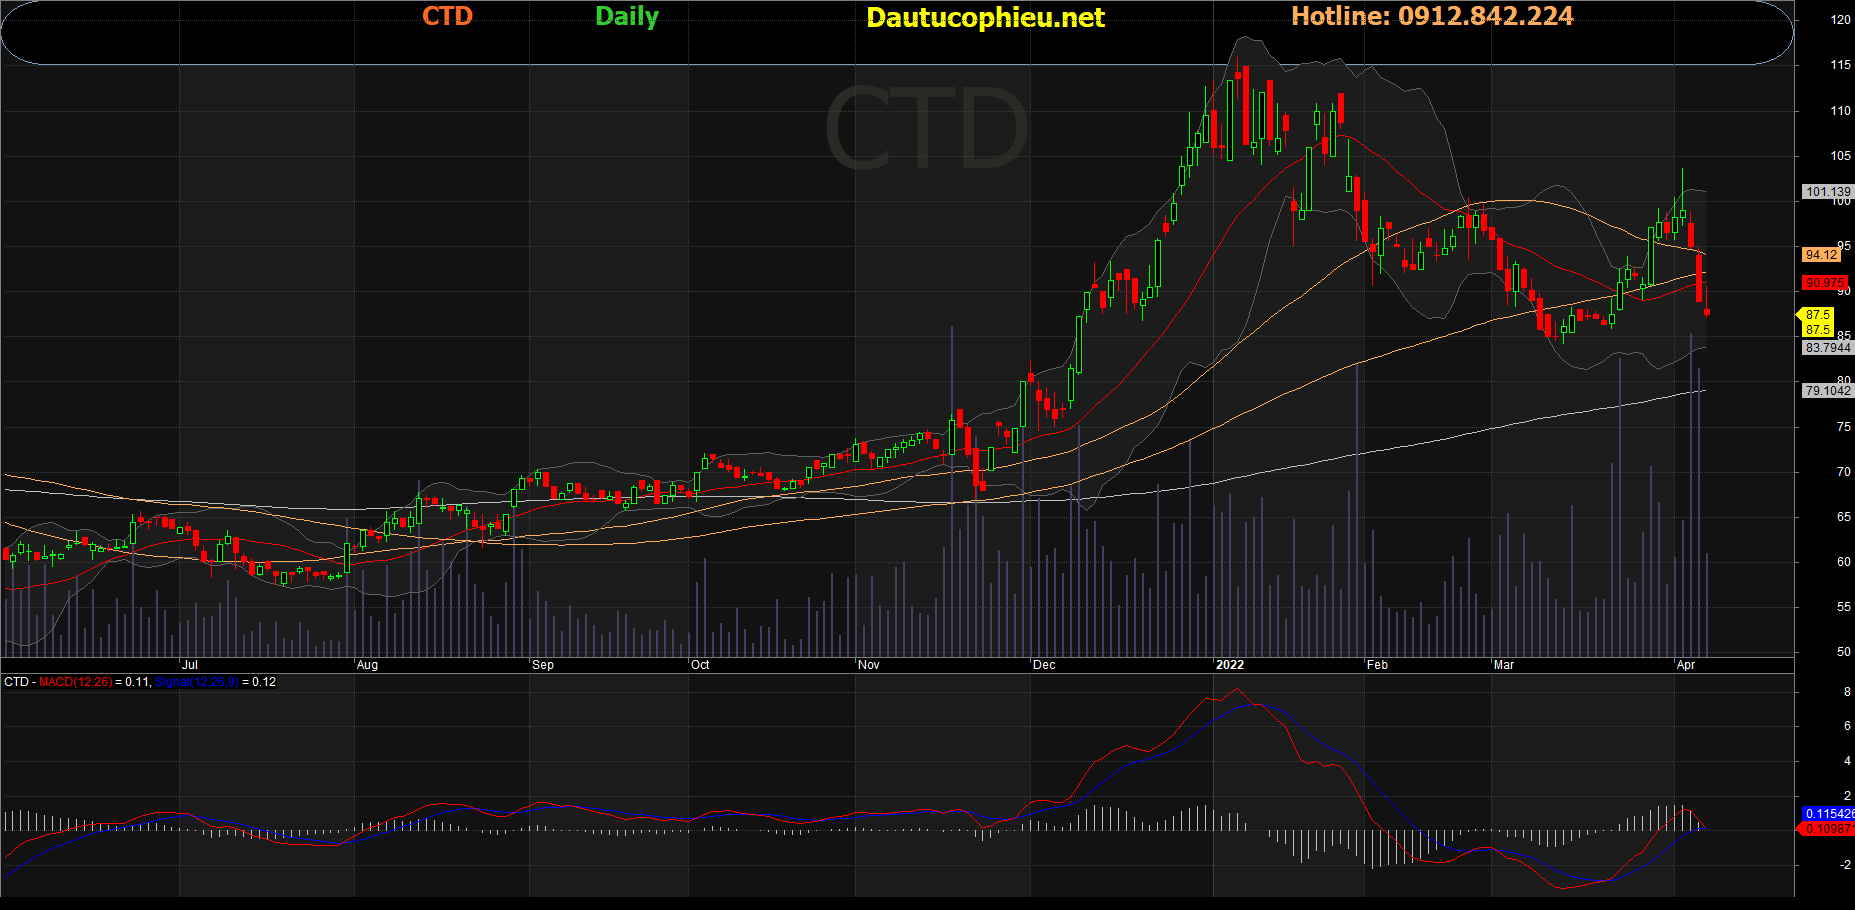Click the Nov label on the time axis
Image resolution: width=1855 pixels, height=910 pixels.
869,665
